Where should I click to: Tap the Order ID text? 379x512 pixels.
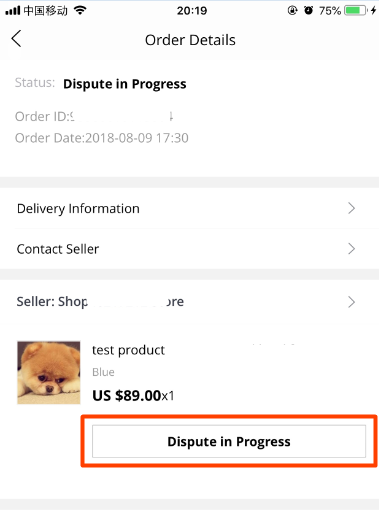94,117
